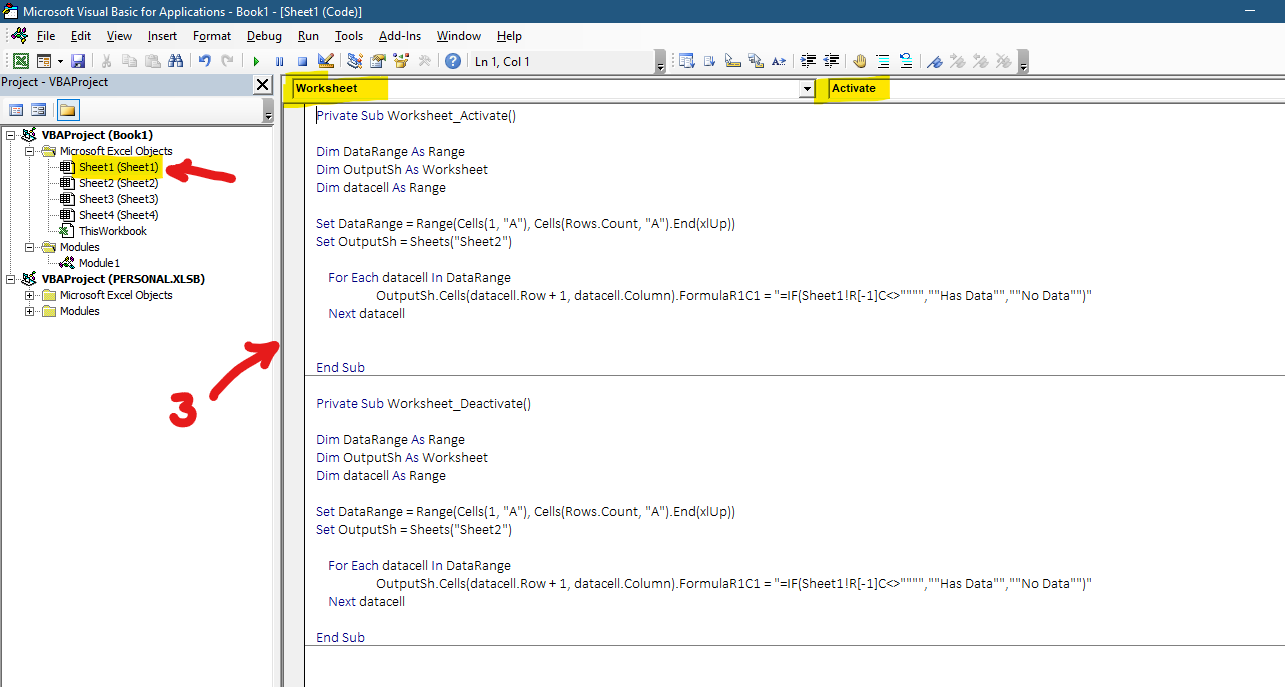Open Visual Basic Help question mark icon
1285x687 pixels.
pyautogui.click(x=452, y=61)
